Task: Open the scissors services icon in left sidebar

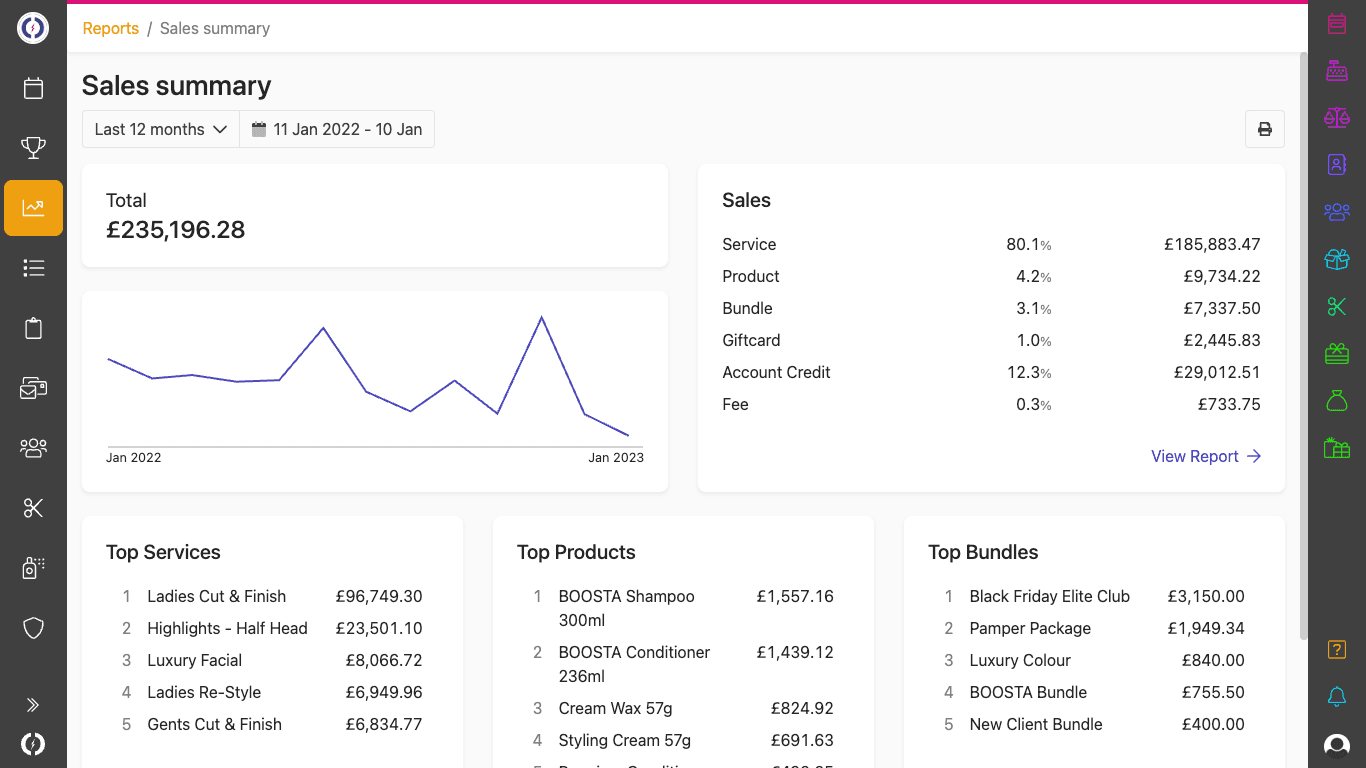Action: (33, 508)
